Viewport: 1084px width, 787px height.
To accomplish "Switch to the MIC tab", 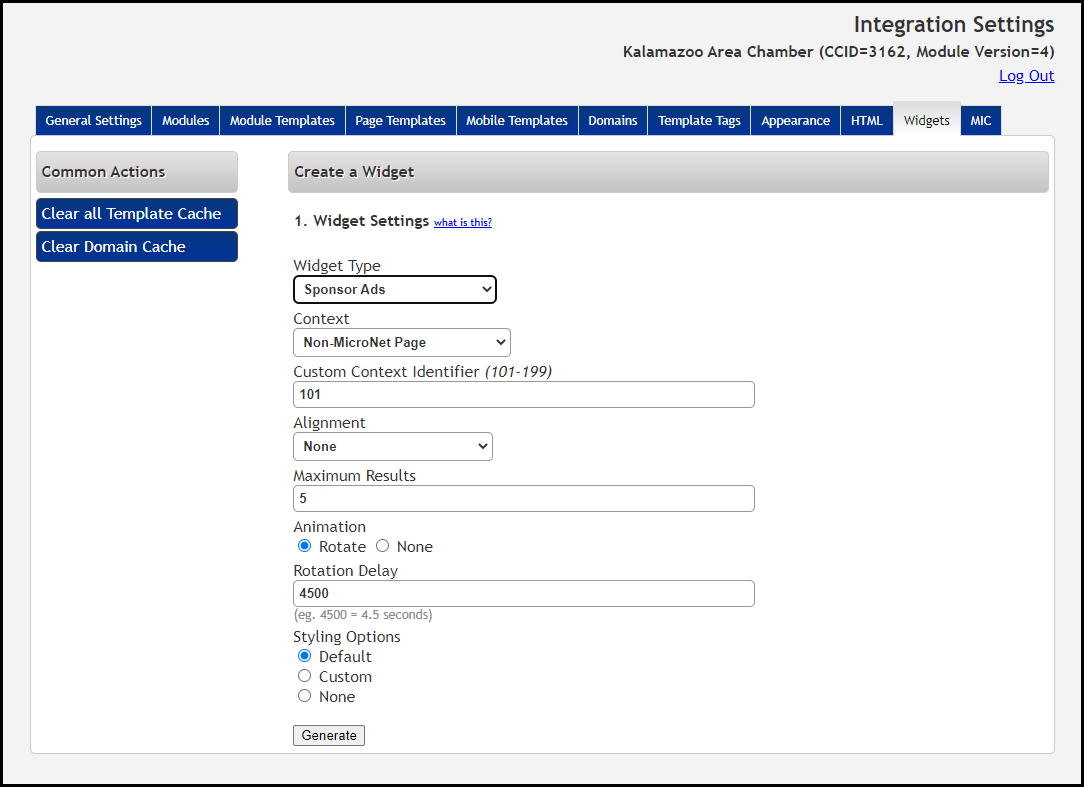I will click(980, 121).
